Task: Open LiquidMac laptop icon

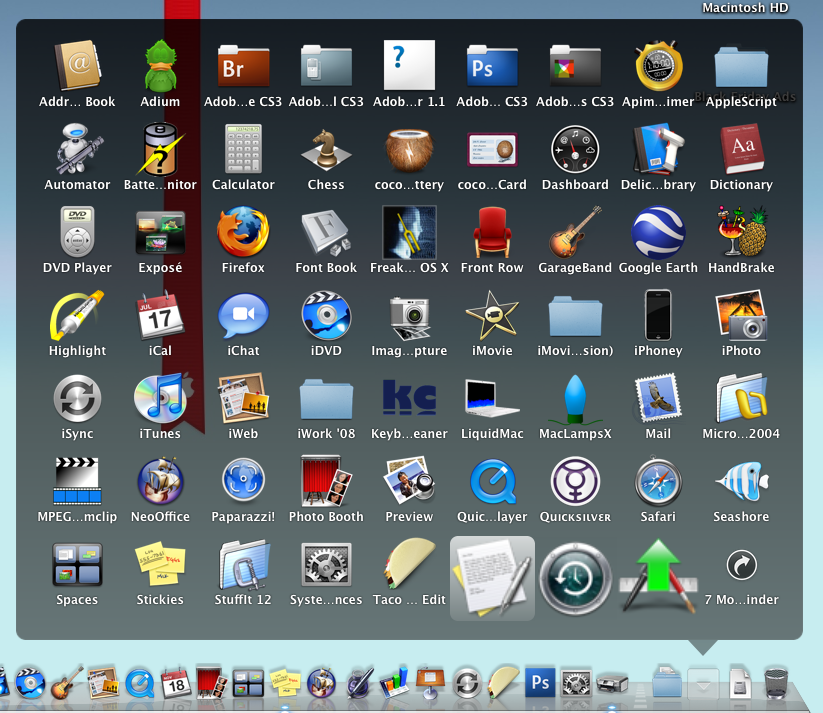Action: [x=492, y=398]
